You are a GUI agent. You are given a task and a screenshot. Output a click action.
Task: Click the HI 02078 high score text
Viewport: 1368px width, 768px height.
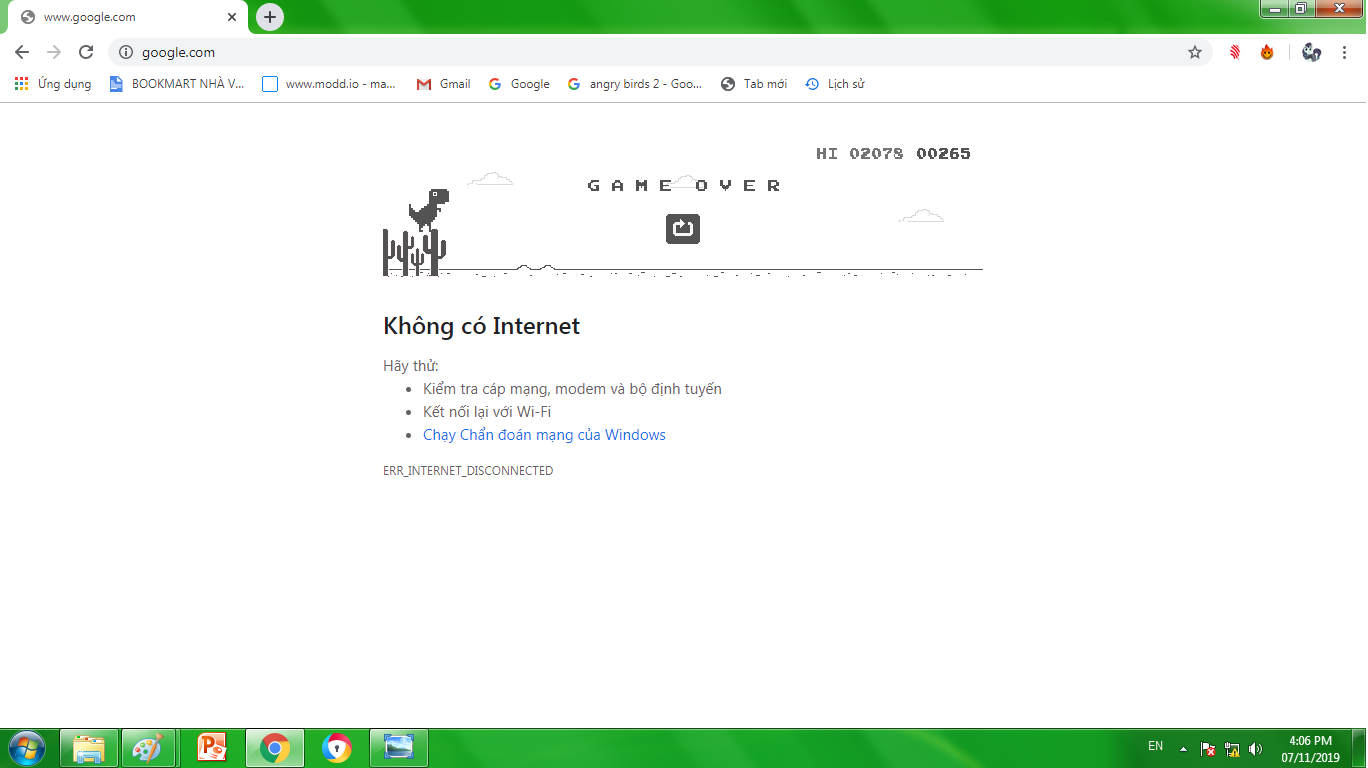(860, 154)
